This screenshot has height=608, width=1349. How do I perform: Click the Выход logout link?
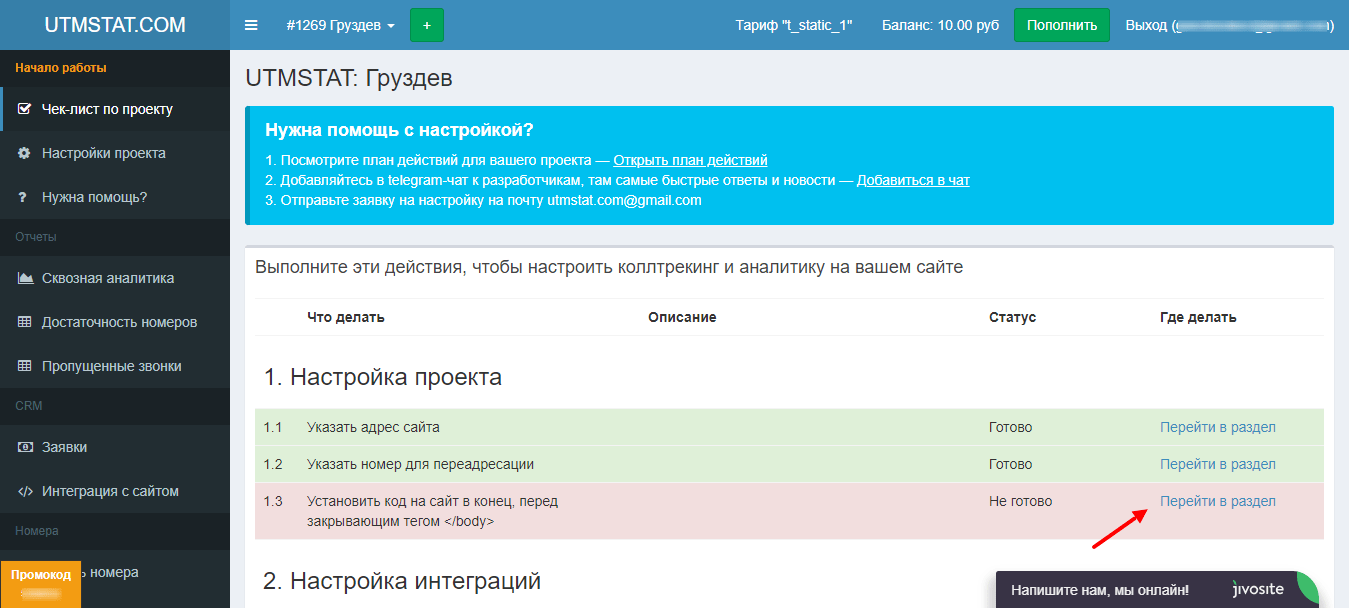1230,25
